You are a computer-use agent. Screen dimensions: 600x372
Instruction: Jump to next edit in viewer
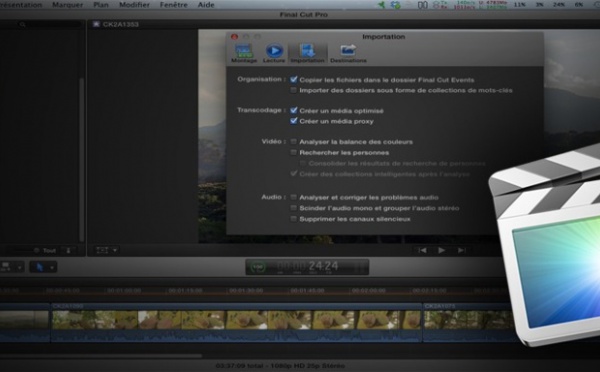[461, 250]
